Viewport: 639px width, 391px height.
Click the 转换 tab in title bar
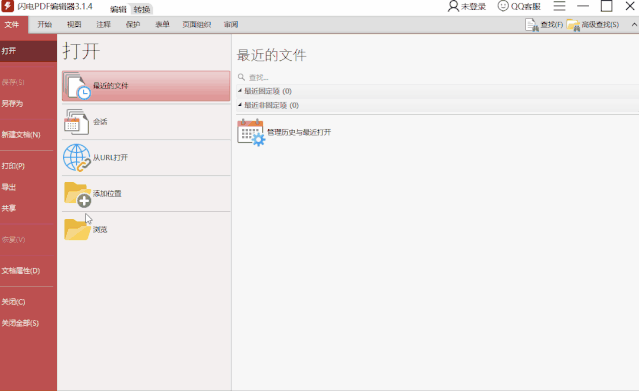[x=142, y=9]
